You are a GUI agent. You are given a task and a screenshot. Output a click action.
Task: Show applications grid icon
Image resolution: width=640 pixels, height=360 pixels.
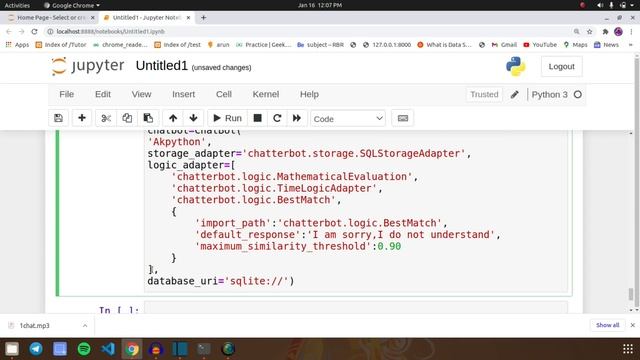click(x=628, y=349)
